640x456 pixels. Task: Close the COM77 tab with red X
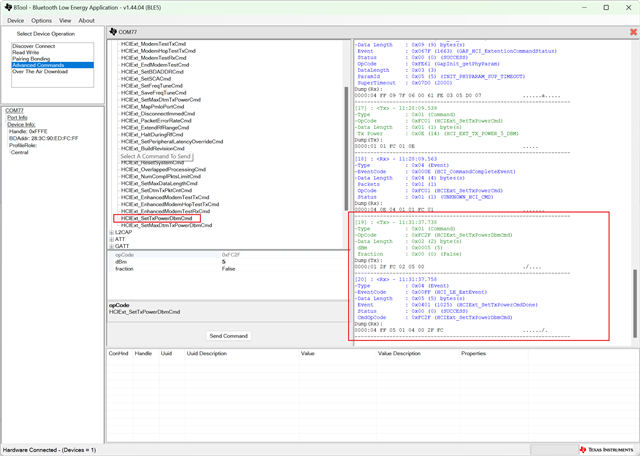pyautogui.click(x=633, y=32)
